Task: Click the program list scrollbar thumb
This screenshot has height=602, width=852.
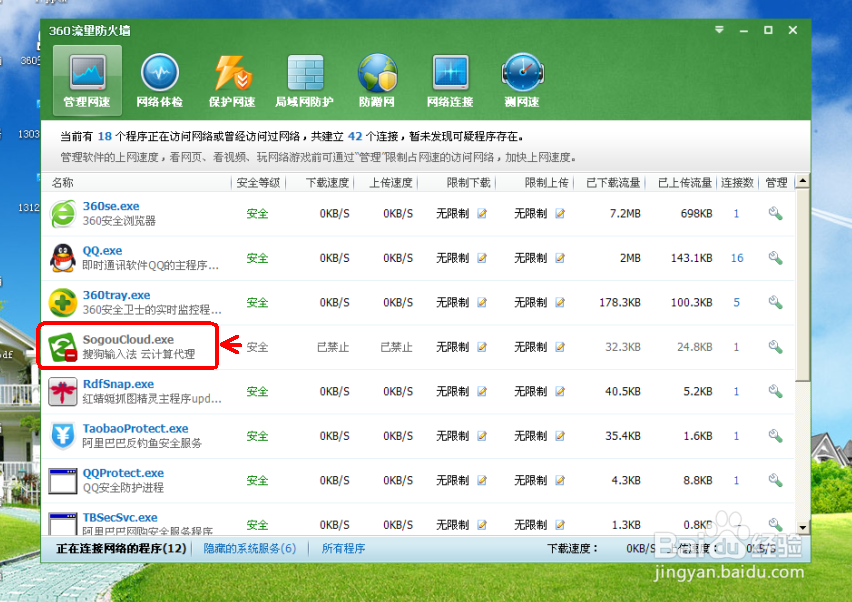Action: pos(803,284)
